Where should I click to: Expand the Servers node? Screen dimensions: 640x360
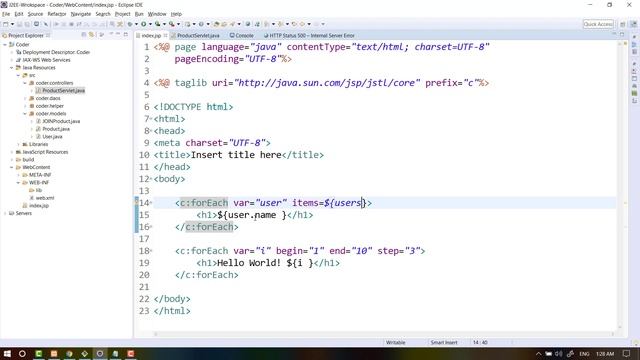[x=5, y=213]
